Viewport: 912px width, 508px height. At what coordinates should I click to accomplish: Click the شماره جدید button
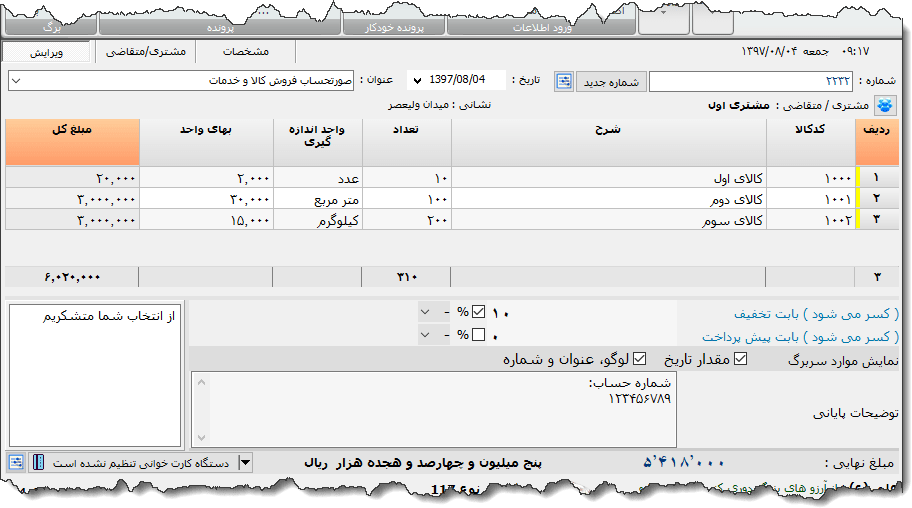(611, 81)
